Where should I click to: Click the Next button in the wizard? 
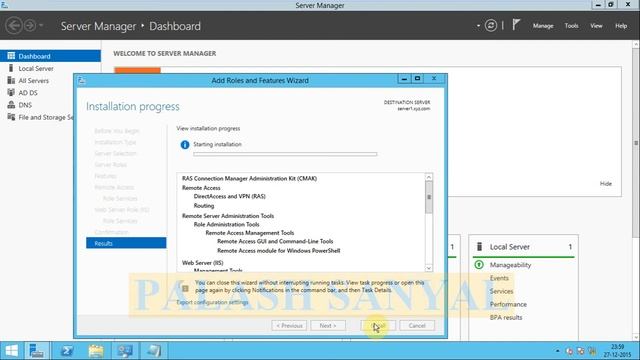[328, 326]
